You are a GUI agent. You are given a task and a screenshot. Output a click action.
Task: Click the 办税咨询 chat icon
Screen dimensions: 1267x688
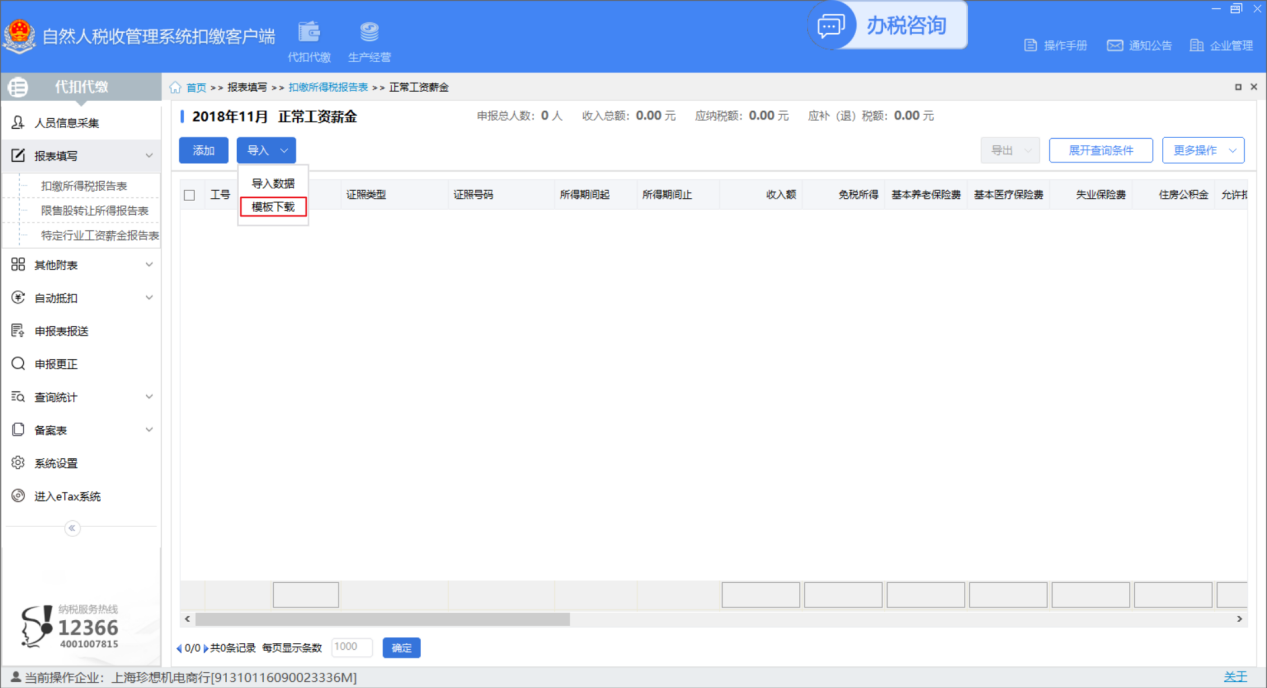click(x=831, y=26)
